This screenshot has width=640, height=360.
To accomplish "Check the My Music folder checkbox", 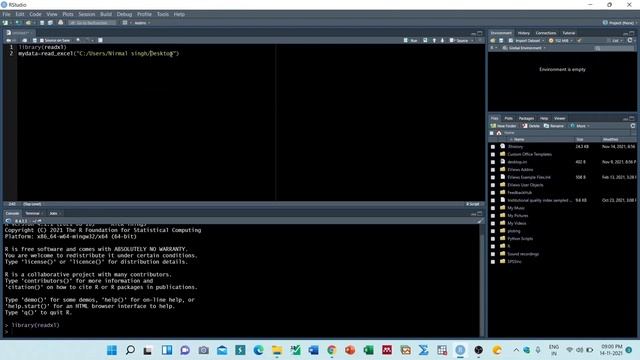I will (x=493, y=208).
